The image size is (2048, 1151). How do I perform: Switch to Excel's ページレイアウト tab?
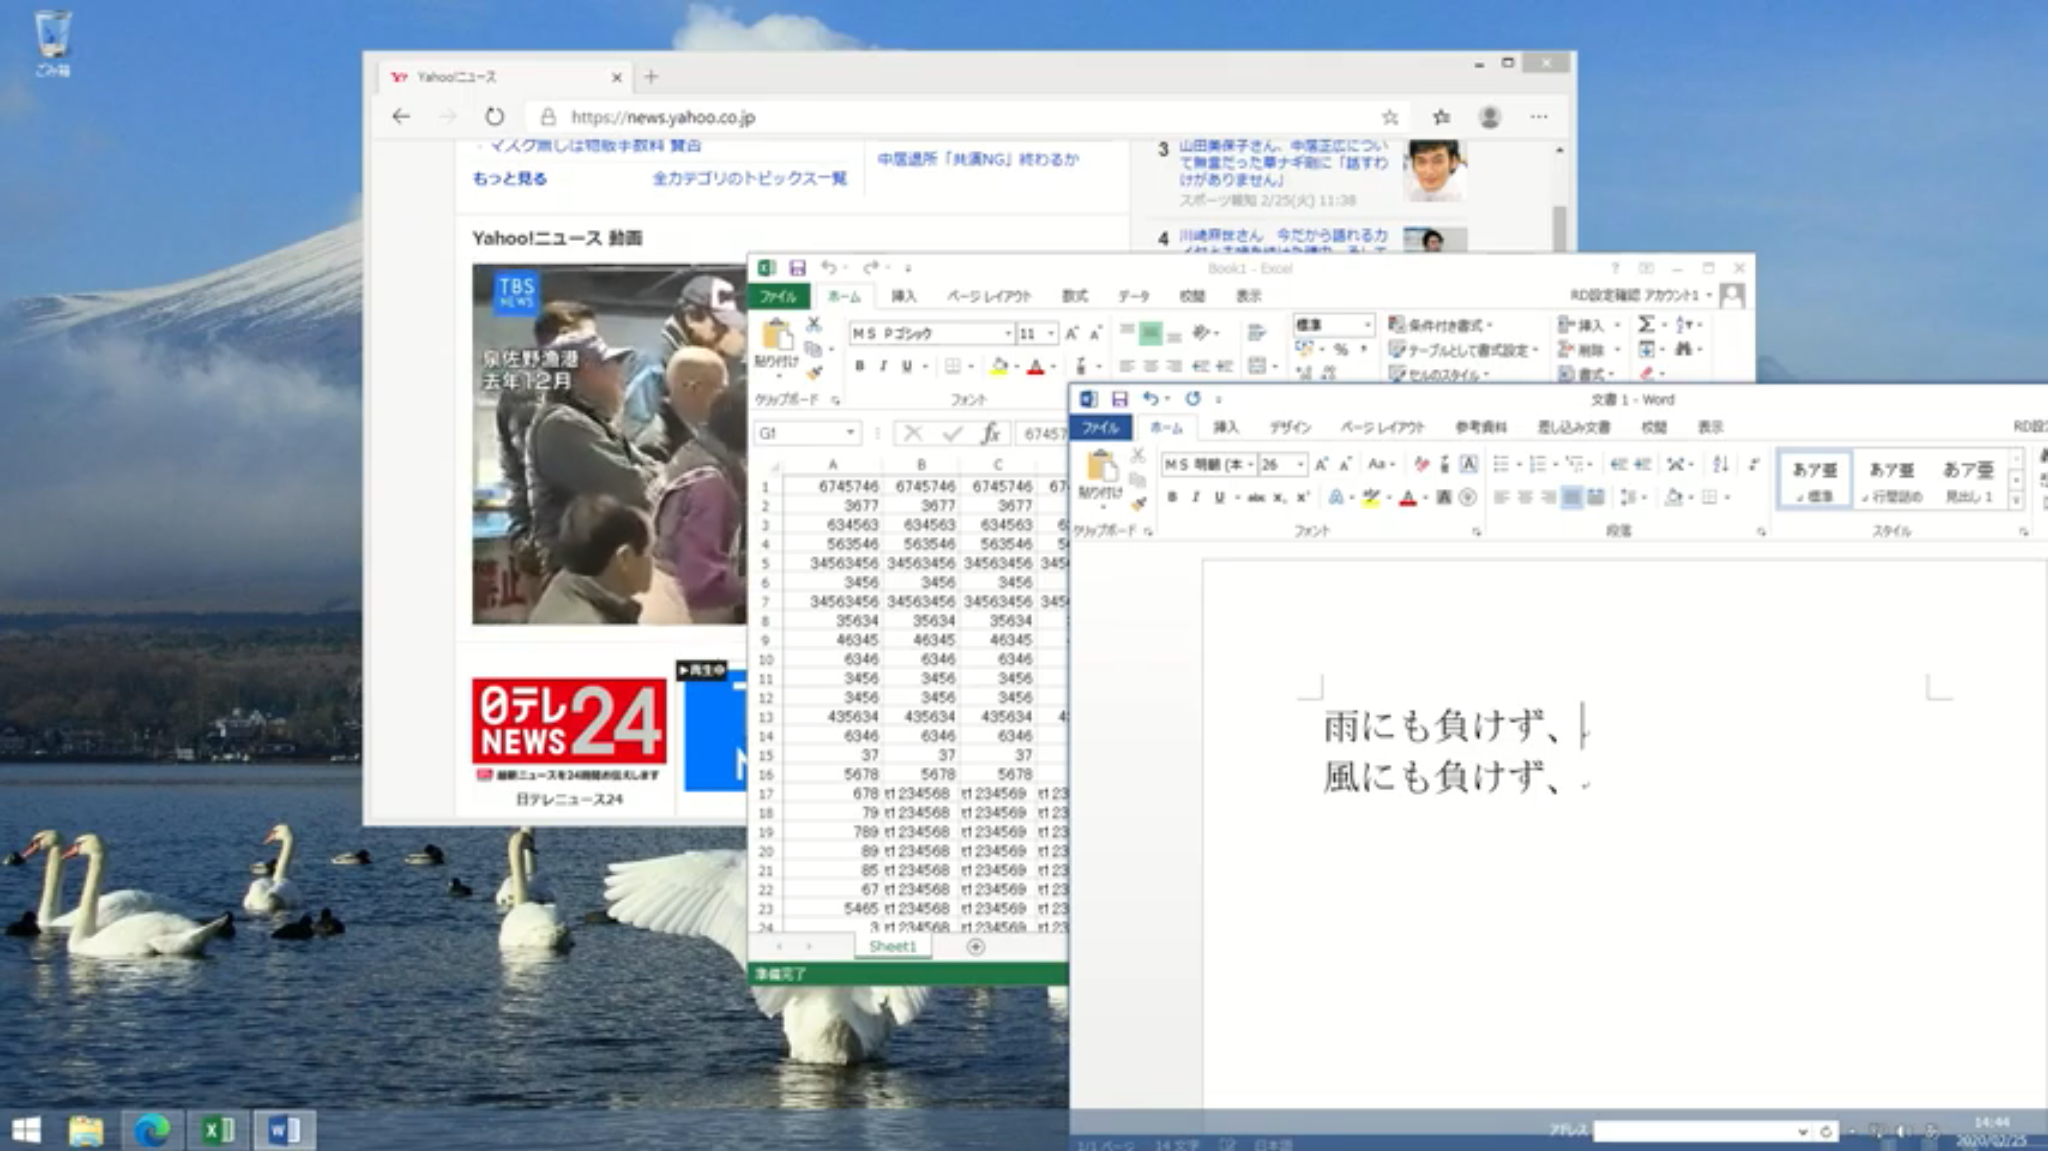click(x=988, y=297)
